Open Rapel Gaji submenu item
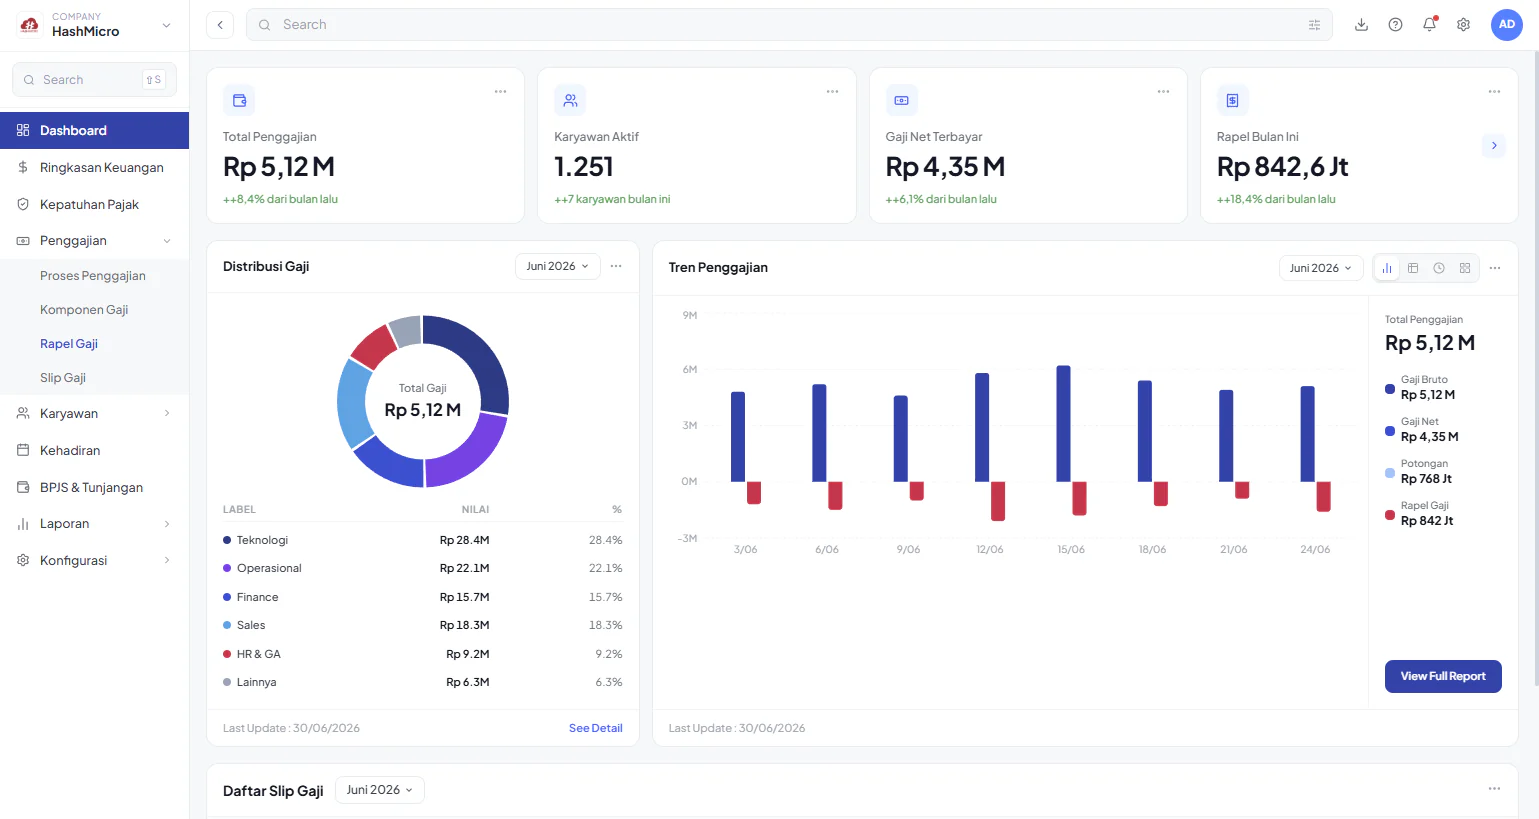The image size is (1539, 819). point(69,344)
